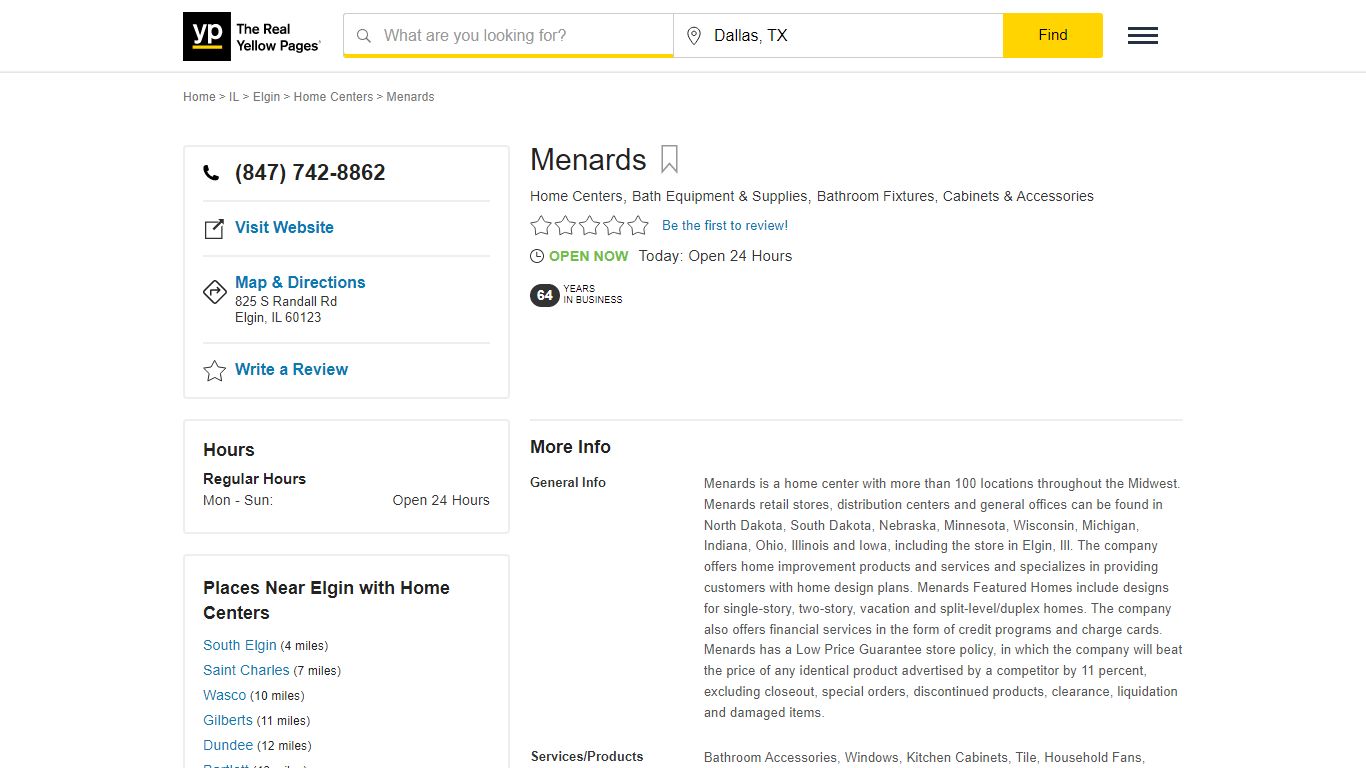Open the Elgin breadcrumb link
Image resolution: width=1366 pixels, height=768 pixels.
point(266,97)
